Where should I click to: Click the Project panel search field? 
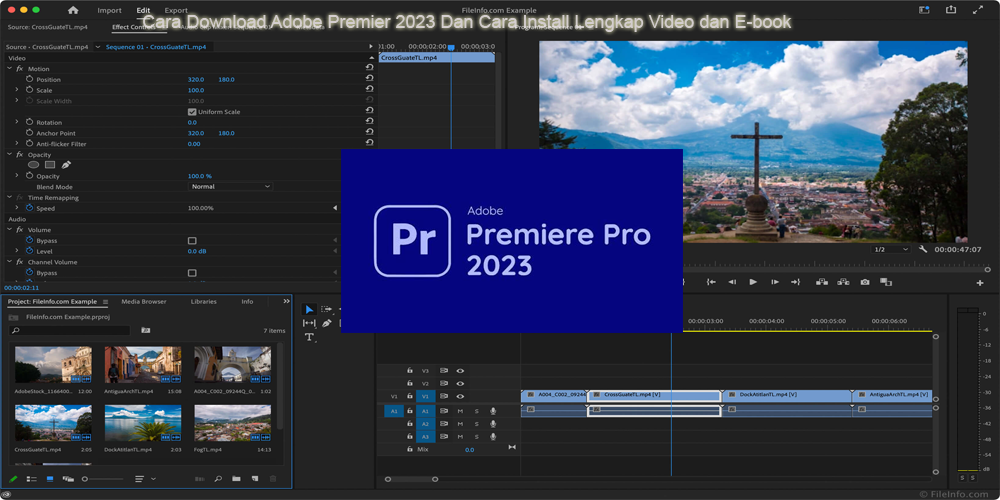(70, 330)
